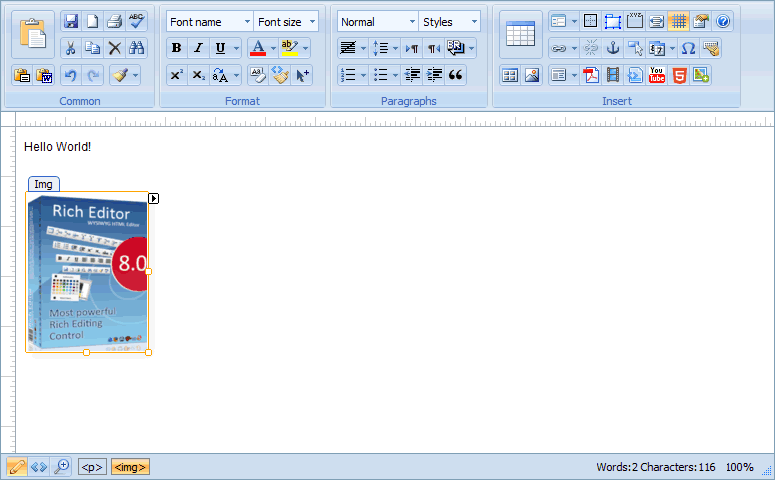Click the Insert Table icon
775x480 pixels.
point(520,34)
